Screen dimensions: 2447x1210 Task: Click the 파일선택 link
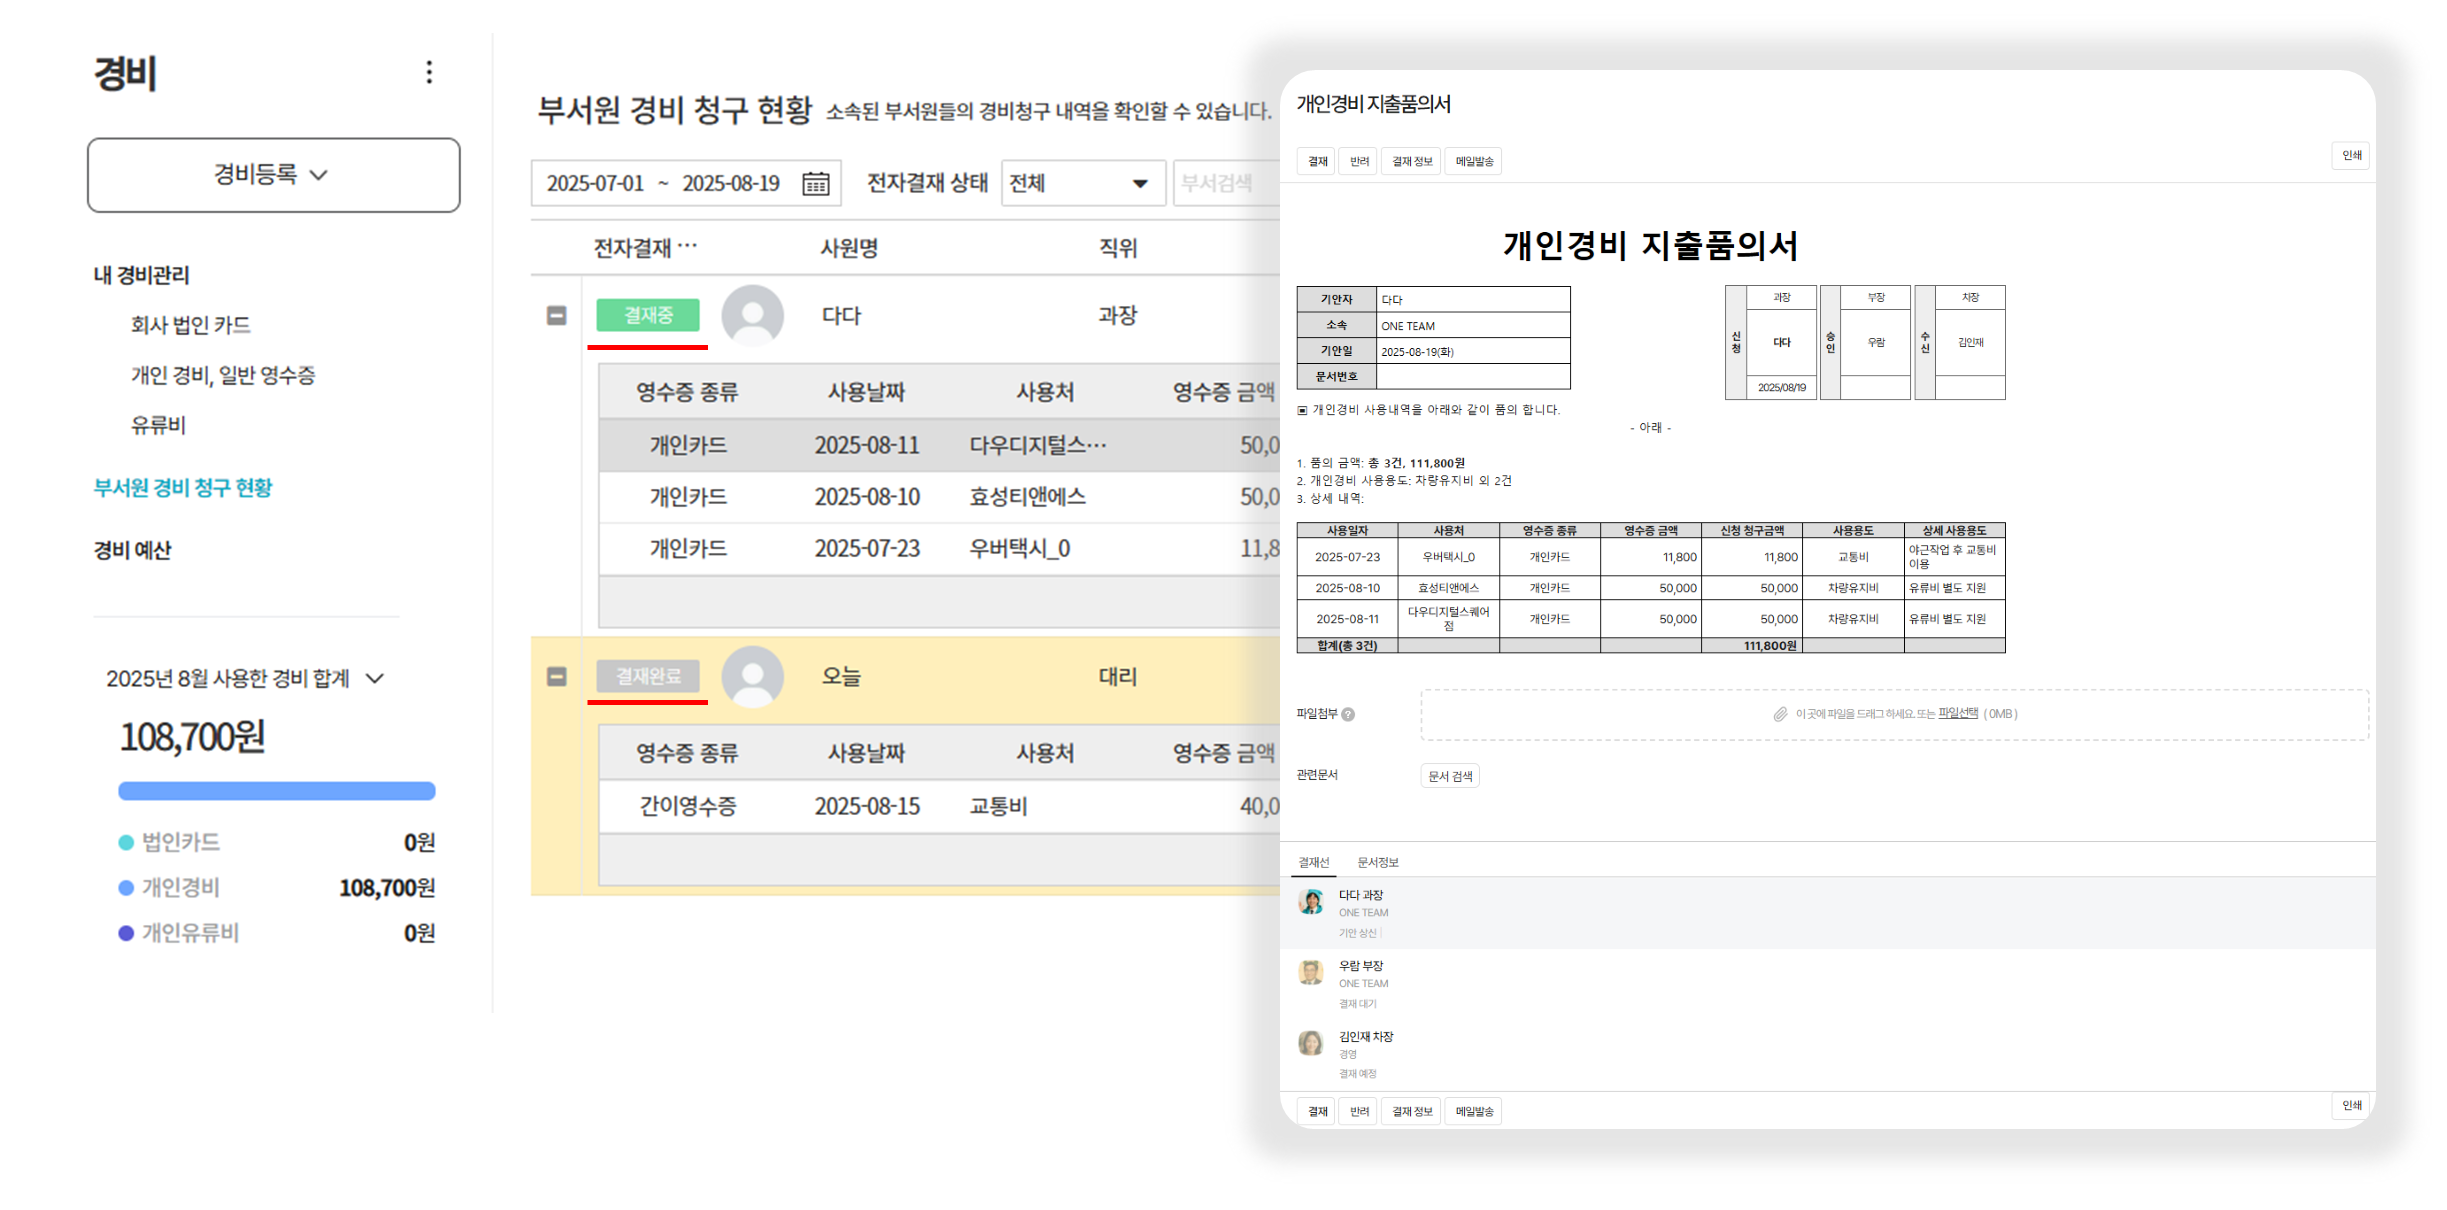[x=1957, y=713]
